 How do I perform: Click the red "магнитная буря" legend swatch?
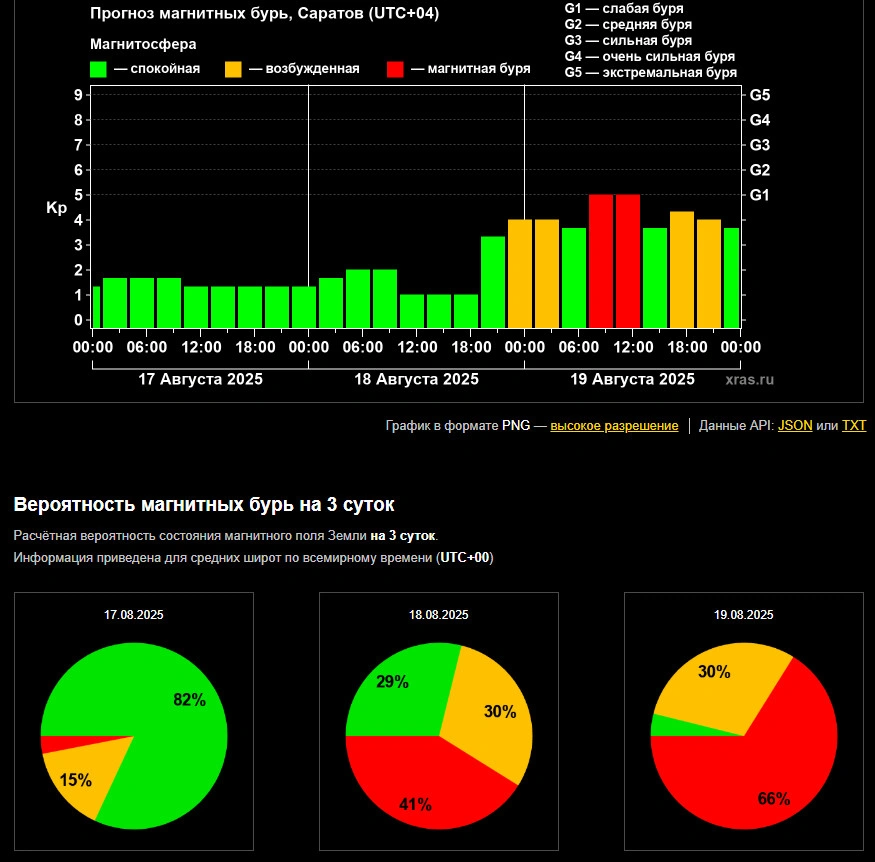click(395, 69)
